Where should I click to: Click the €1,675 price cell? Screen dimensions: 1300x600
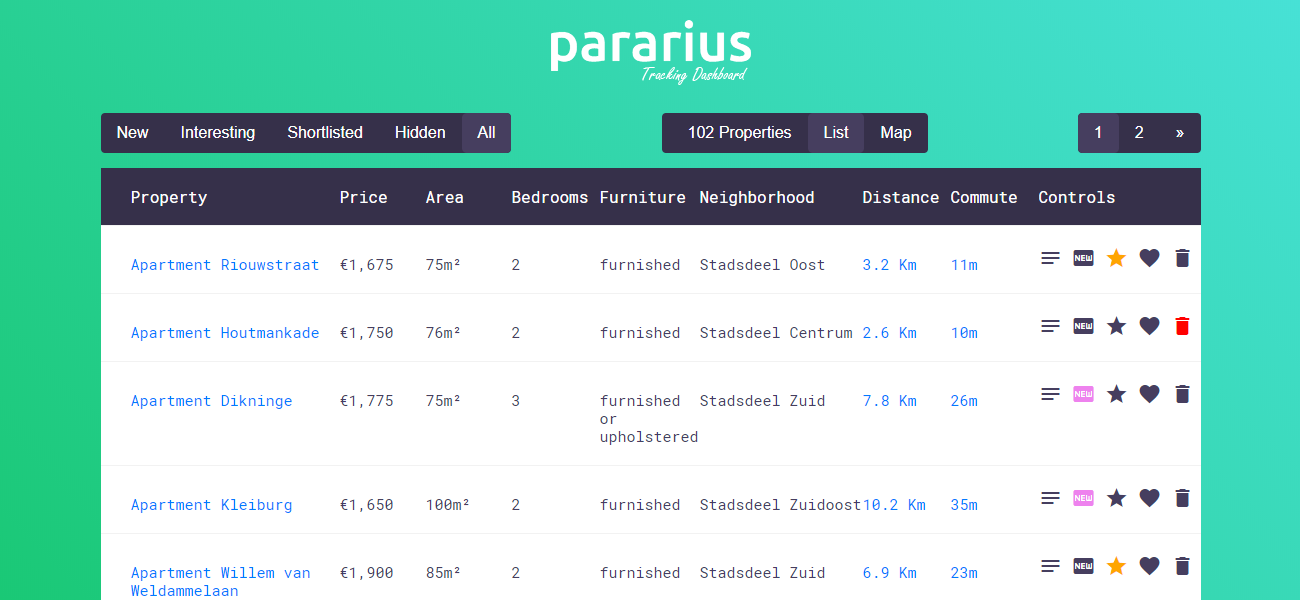[x=367, y=265]
